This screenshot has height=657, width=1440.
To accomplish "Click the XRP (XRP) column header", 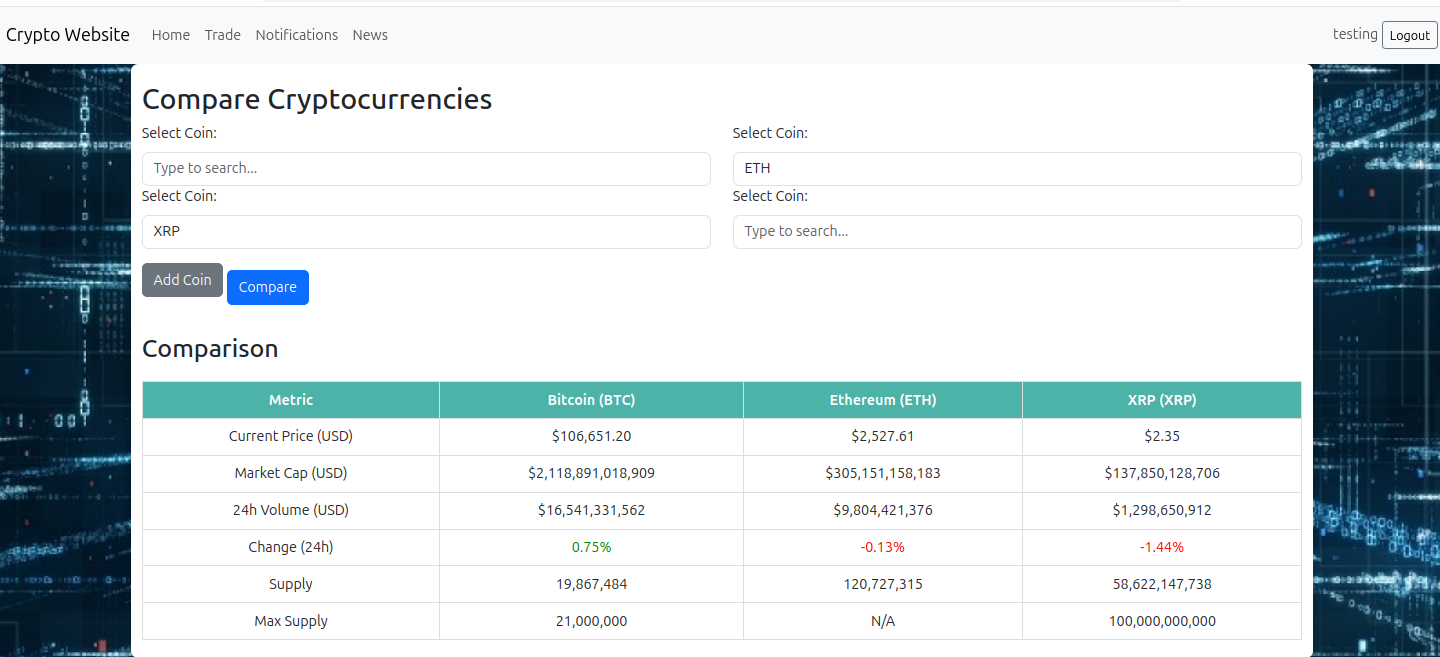I will [x=1162, y=400].
